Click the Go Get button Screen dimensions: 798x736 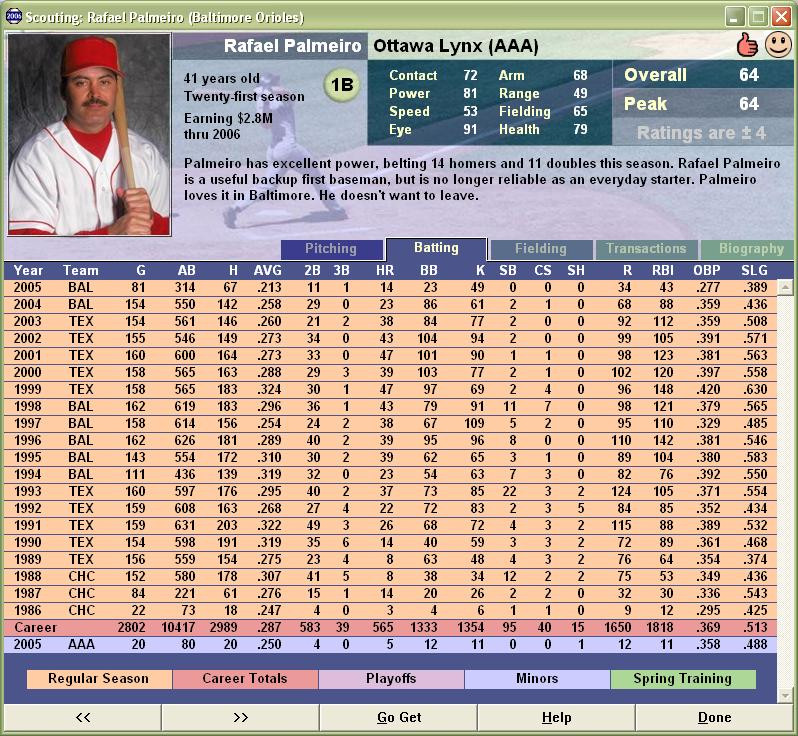[x=398, y=717]
